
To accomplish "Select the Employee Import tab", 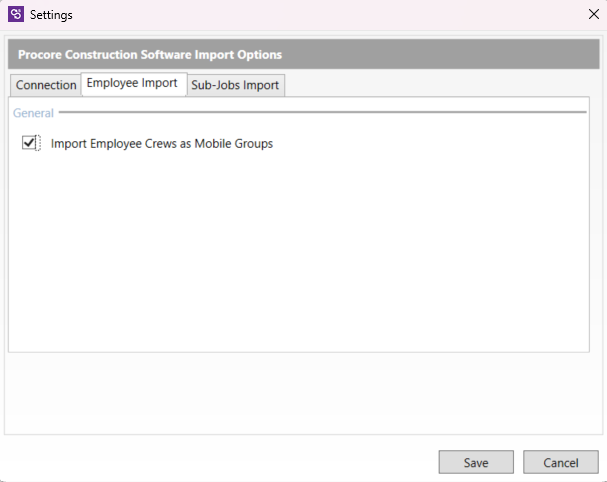I will click(x=134, y=84).
